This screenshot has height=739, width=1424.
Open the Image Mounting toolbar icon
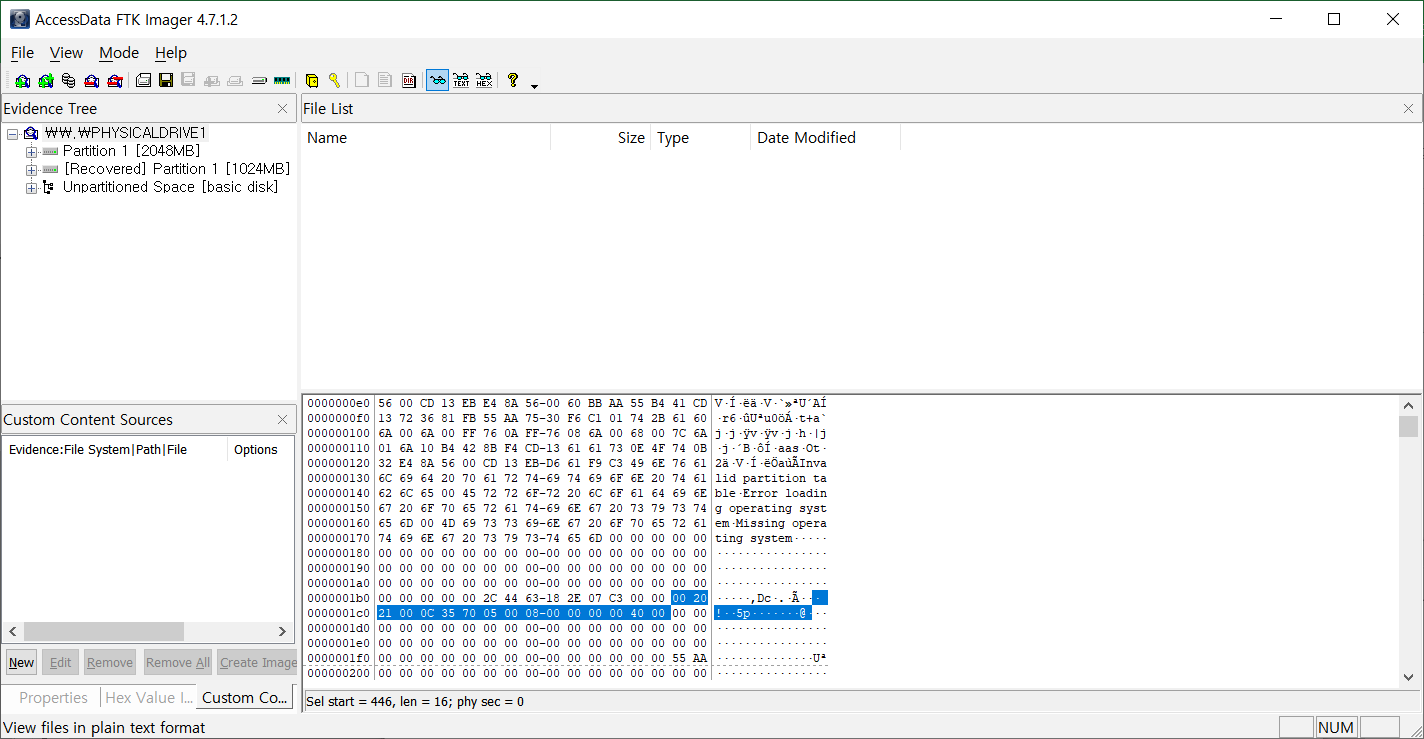coord(68,81)
